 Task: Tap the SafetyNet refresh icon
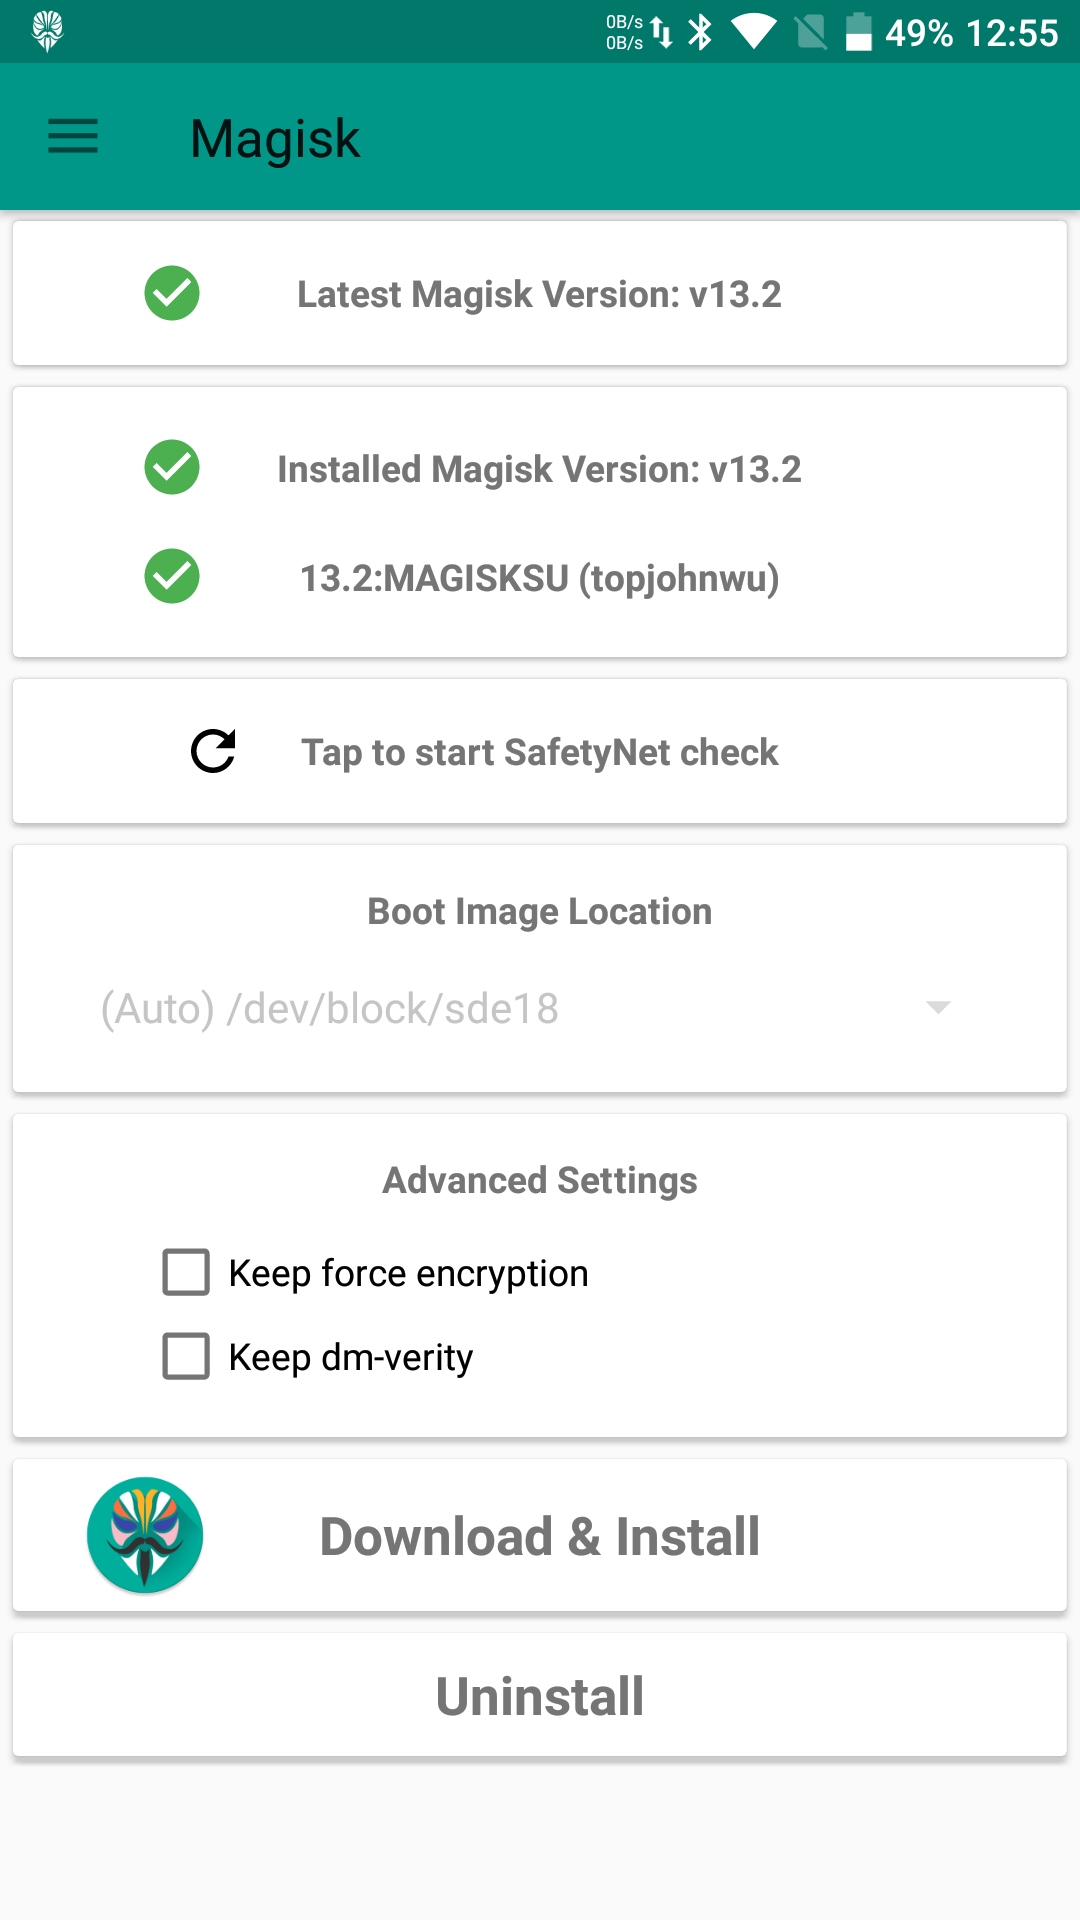(x=213, y=752)
